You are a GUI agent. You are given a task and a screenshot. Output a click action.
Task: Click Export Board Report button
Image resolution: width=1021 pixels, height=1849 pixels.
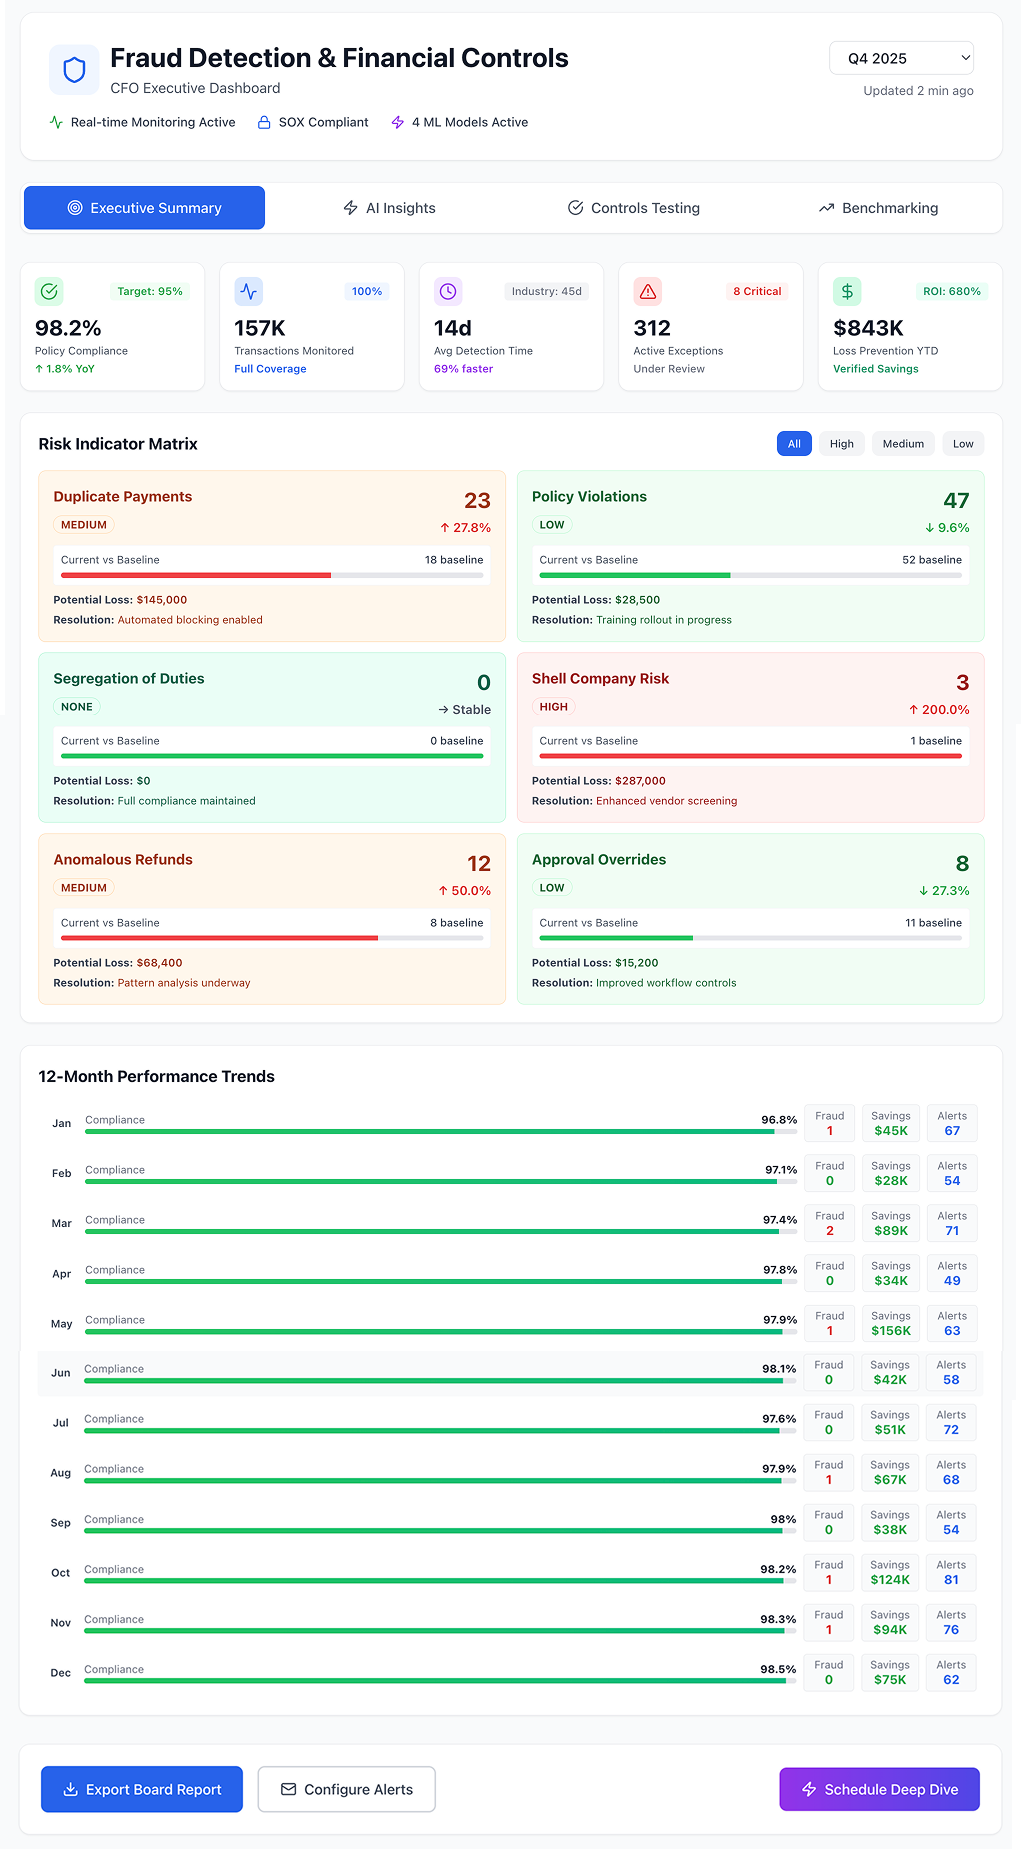[142, 1789]
